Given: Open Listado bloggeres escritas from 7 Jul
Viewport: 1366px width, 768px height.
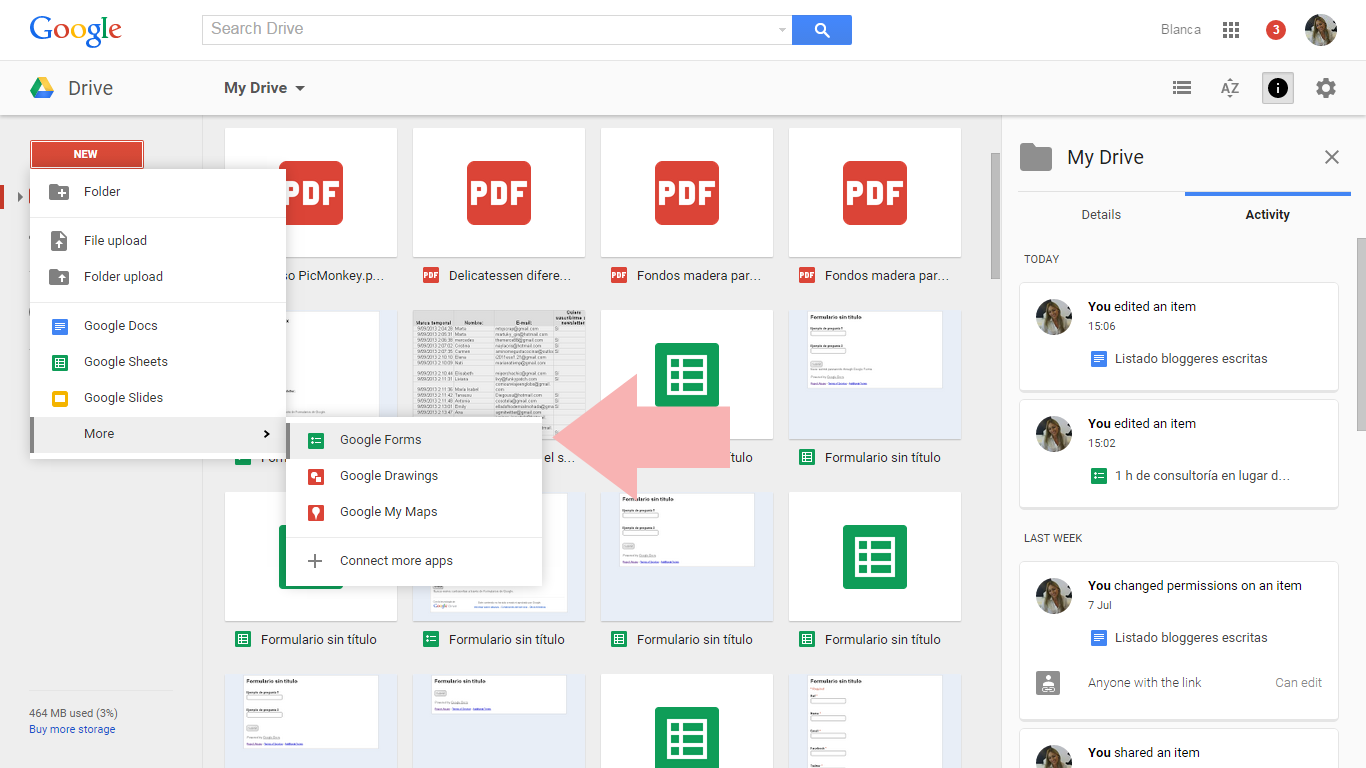Looking at the screenshot, I should click(1191, 637).
